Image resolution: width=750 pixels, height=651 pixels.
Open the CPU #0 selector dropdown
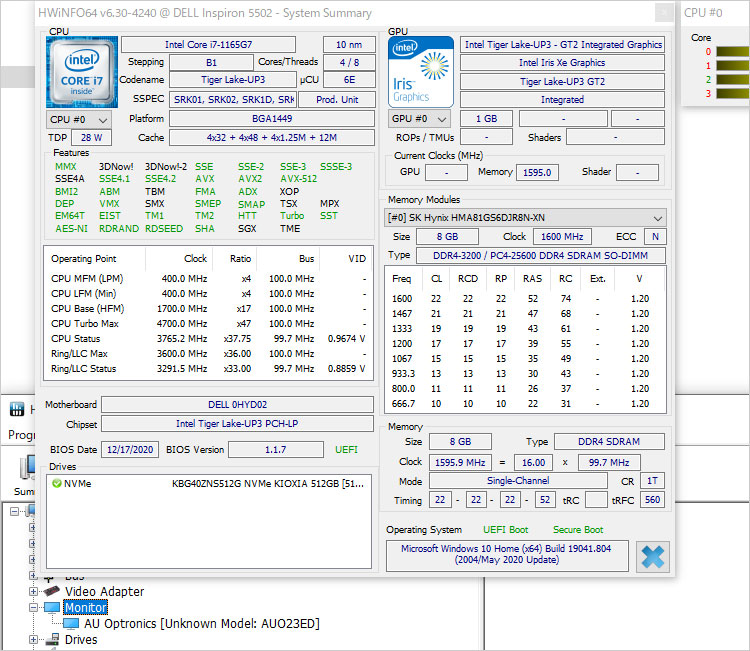click(79, 120)
